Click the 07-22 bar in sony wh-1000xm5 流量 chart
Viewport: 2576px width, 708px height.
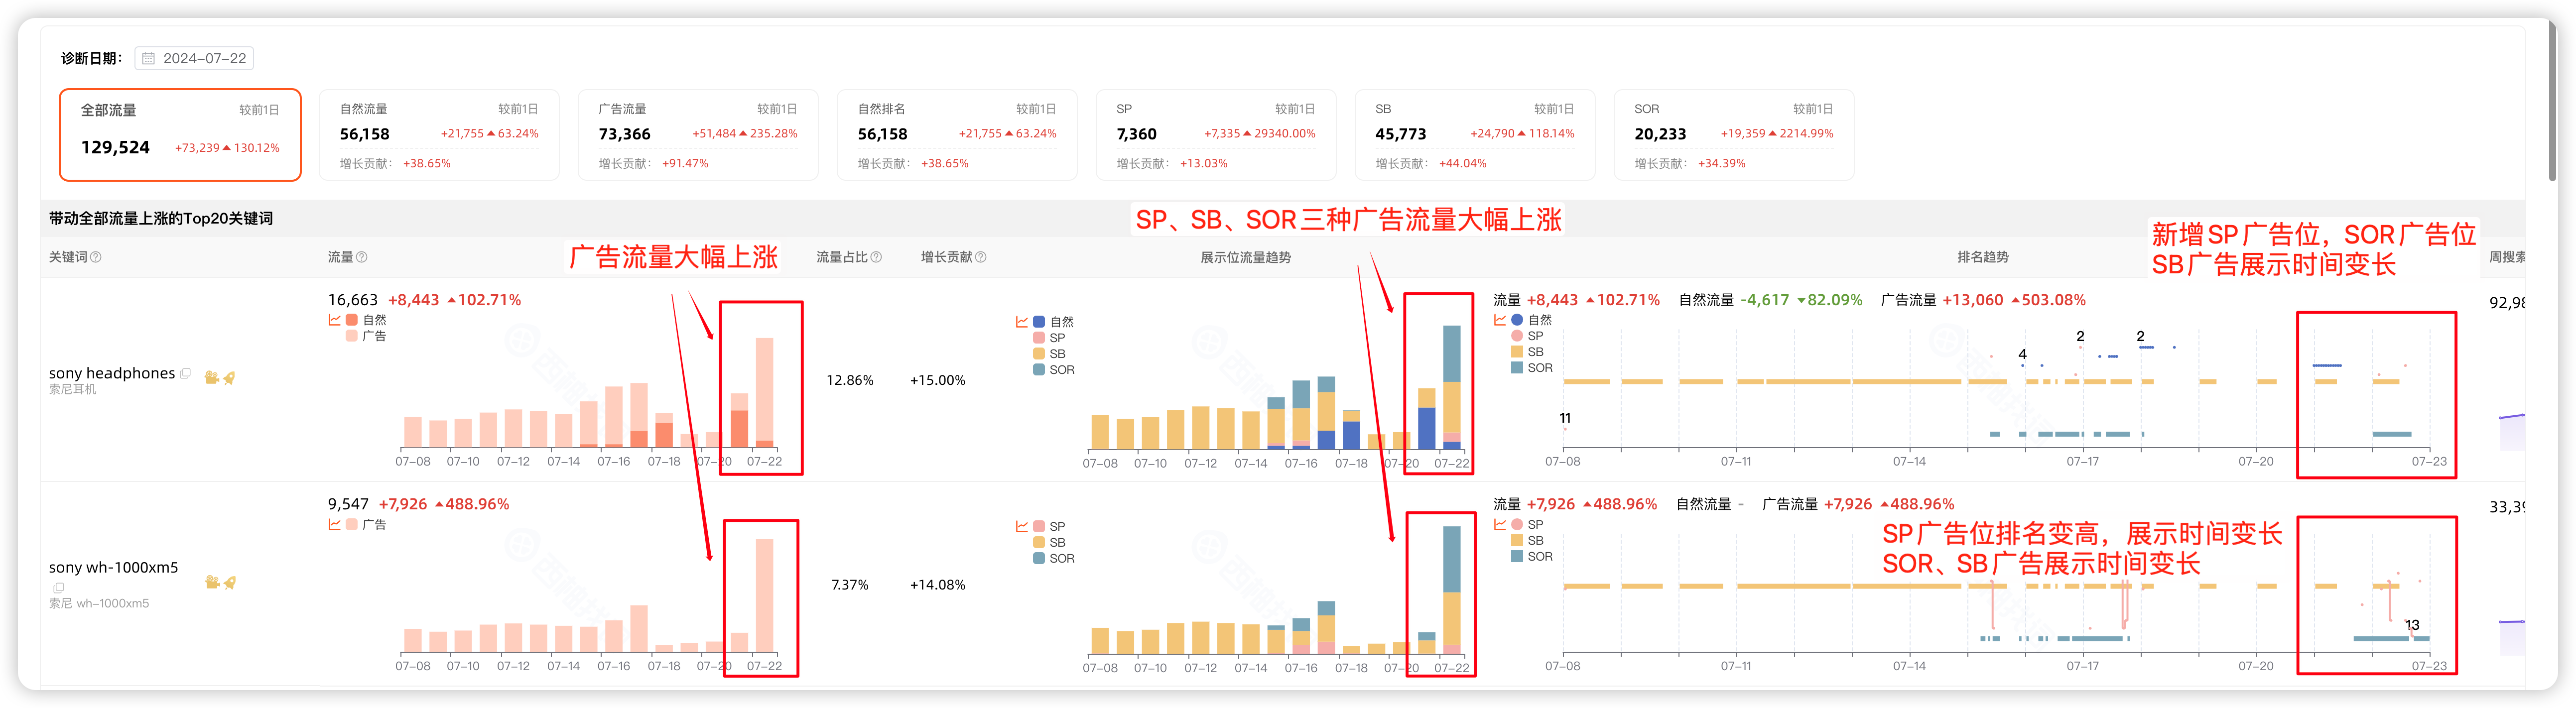pos(764,595)
